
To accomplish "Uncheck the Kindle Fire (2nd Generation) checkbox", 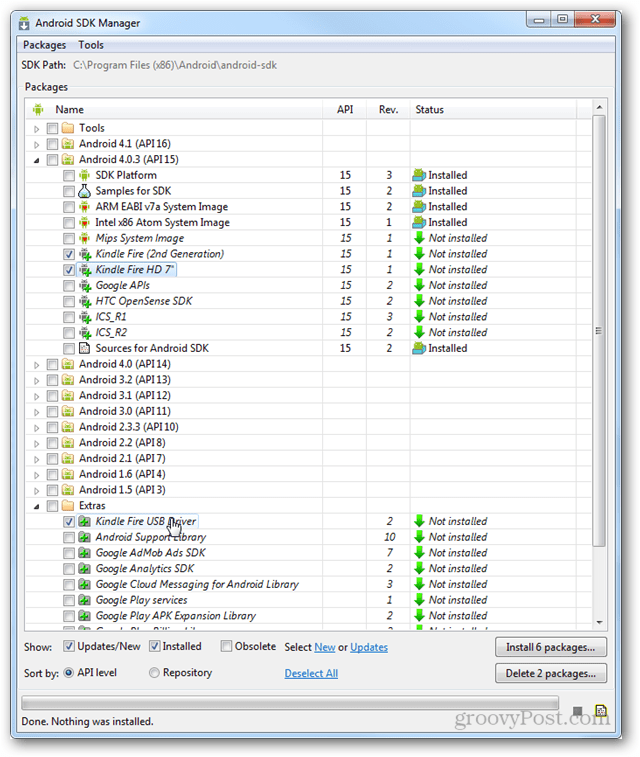I will pyautogui.click(x=69, y=254).
